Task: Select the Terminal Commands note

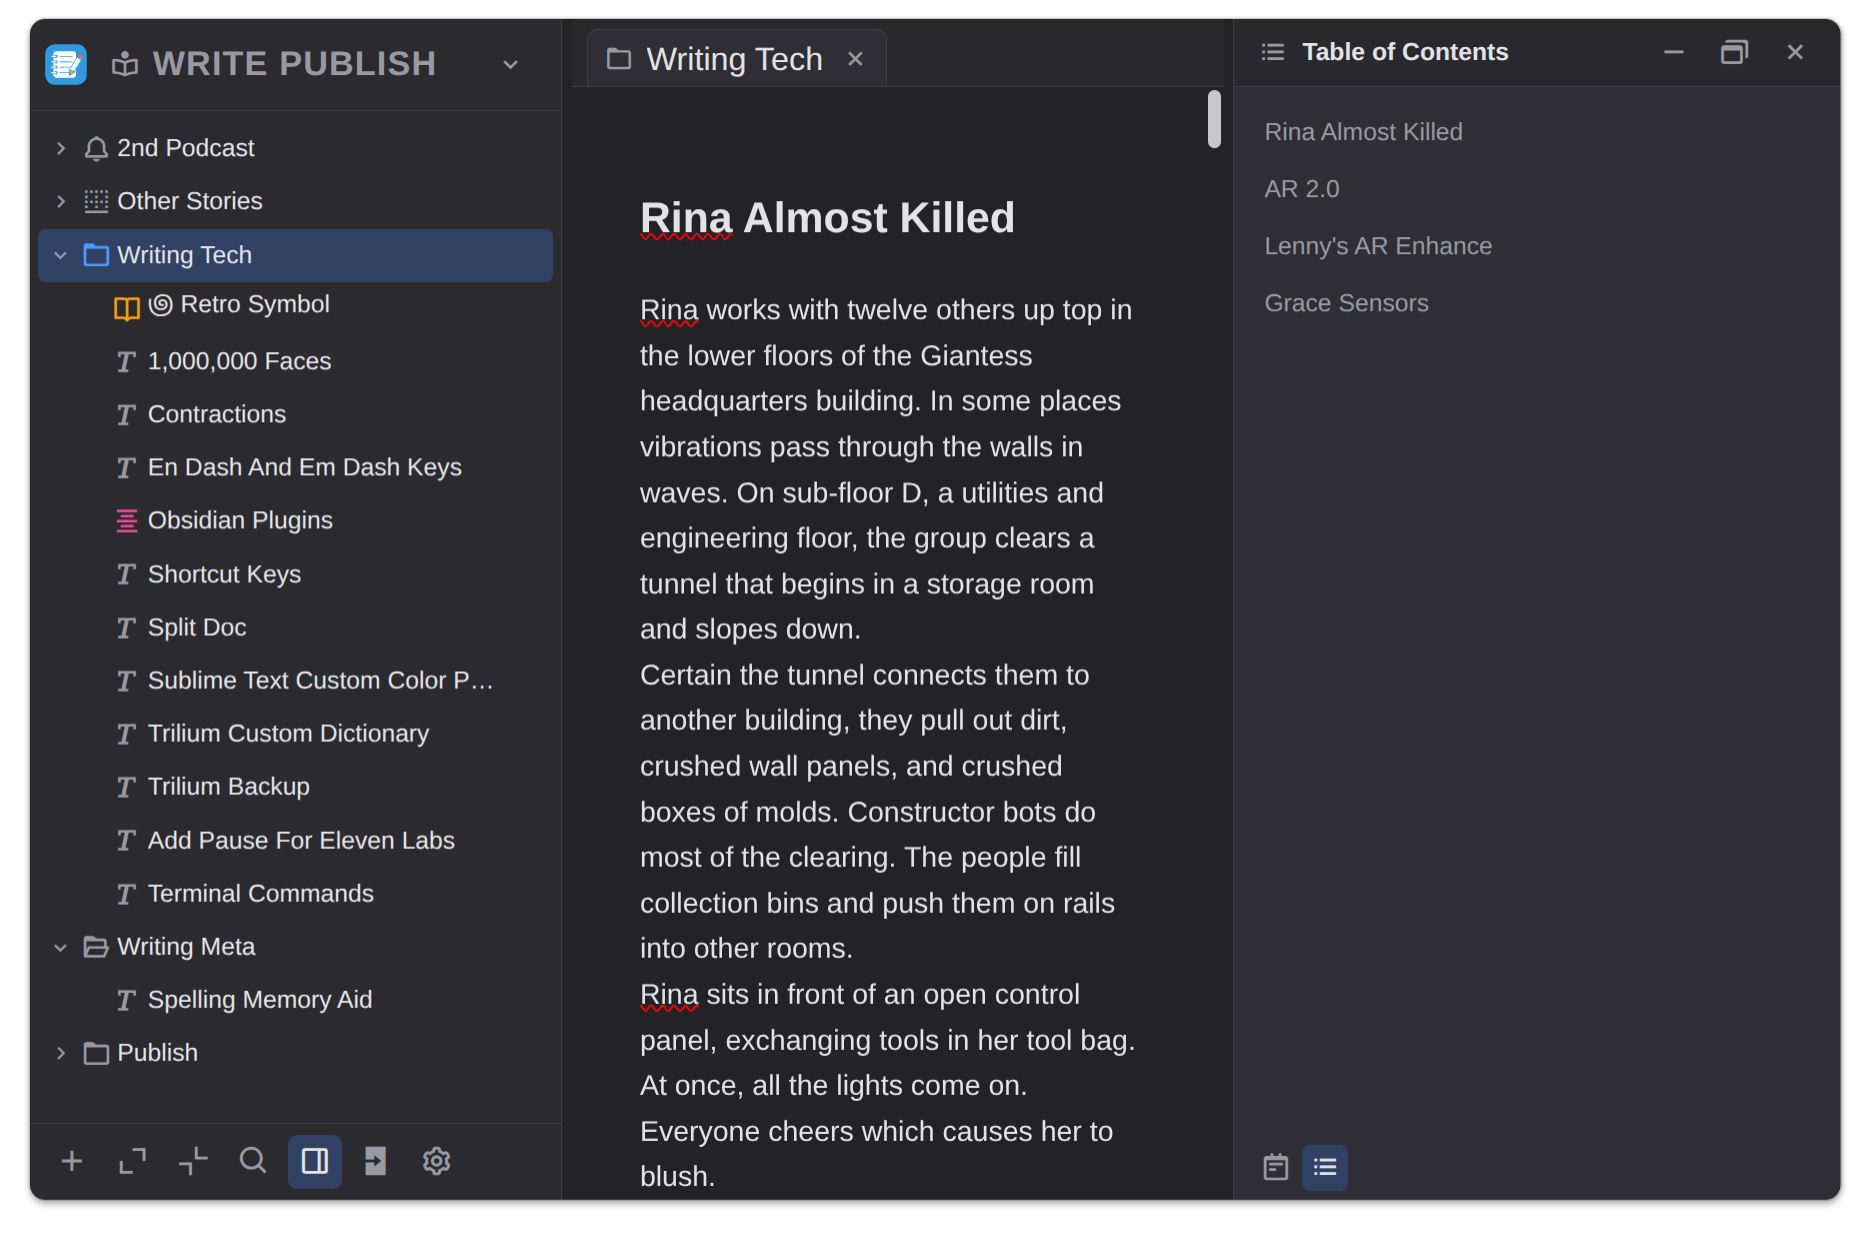Action: (x=261, y=893)
